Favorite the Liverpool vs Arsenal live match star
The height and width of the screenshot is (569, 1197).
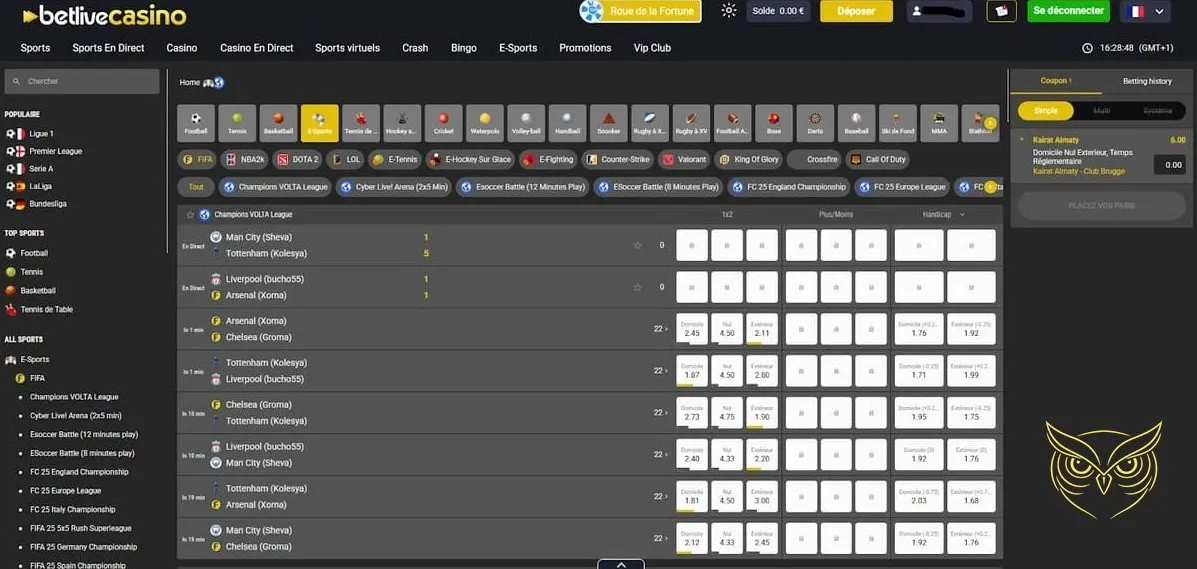click(637, 287)
